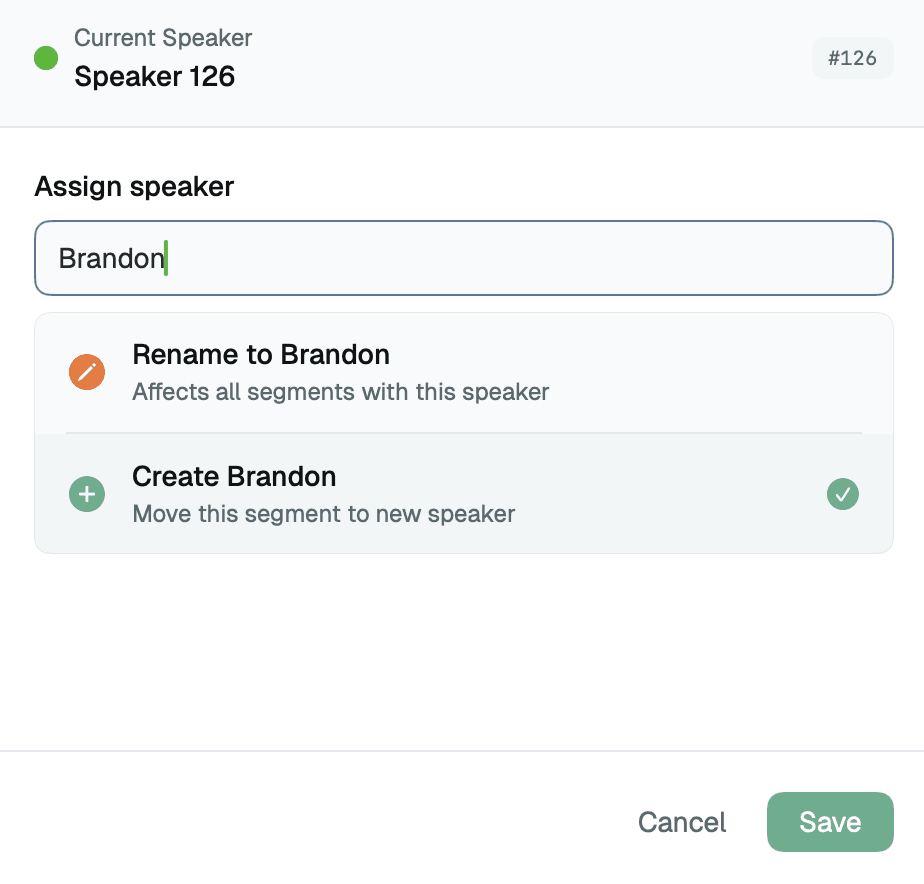
Task: Click the green speaker status dot
Action: (x=45, y=58)
